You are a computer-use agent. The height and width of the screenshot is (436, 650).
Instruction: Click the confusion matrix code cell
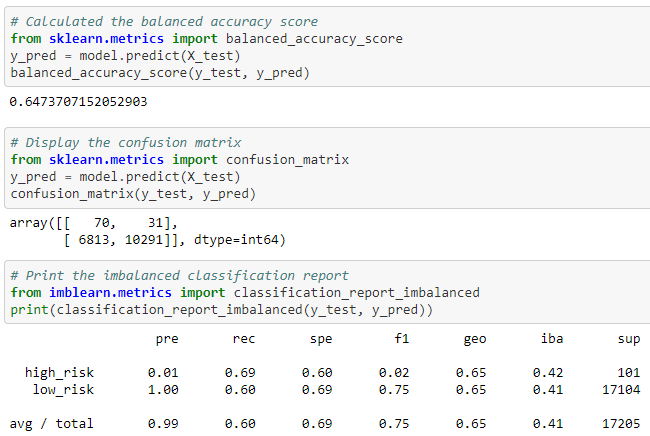(x=327, y=168)
